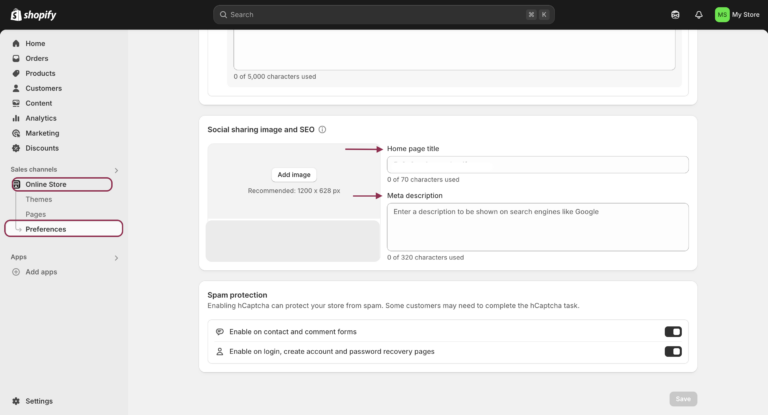Expand the Sales channels chevron

[x=116, y=170]
